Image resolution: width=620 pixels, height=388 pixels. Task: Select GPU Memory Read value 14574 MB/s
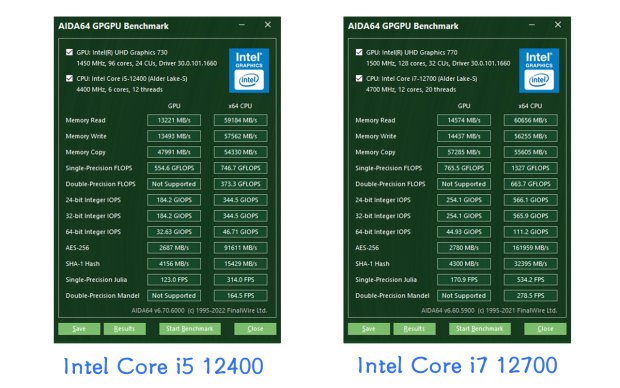[x=464, y=120]
